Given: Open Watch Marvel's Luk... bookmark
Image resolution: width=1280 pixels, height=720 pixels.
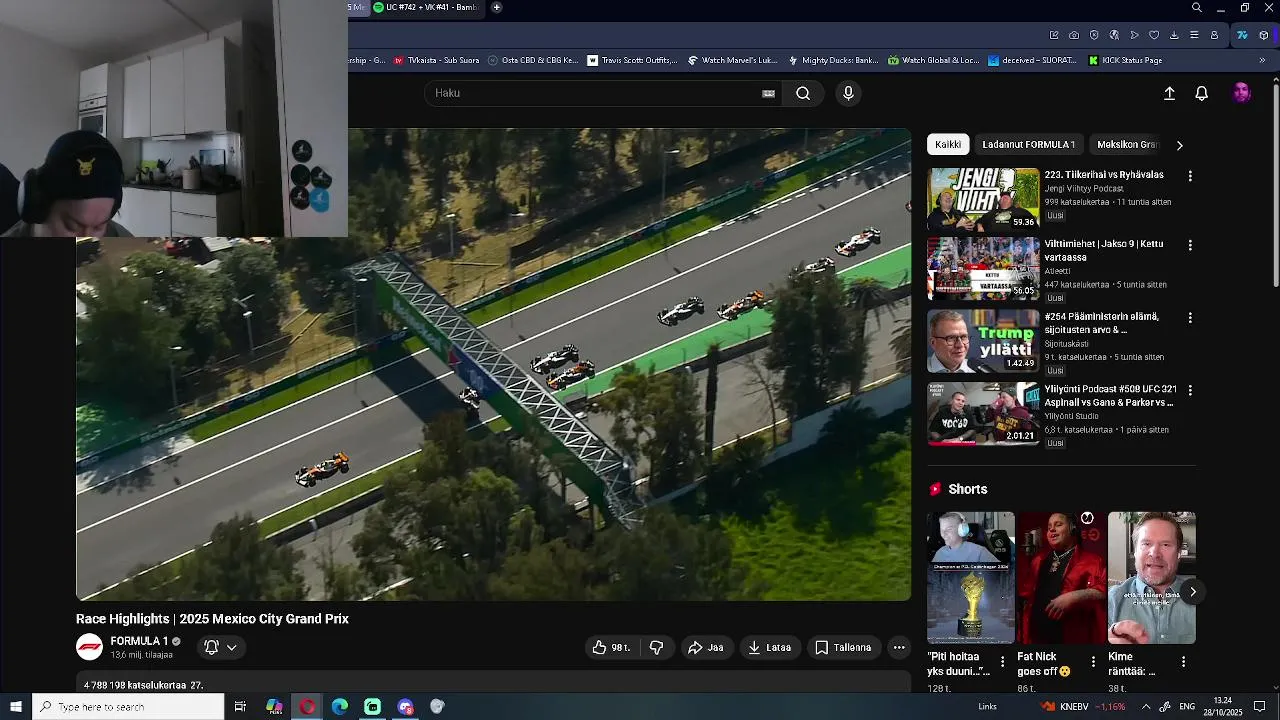Looking at the screenshot, I should [732, 60].
